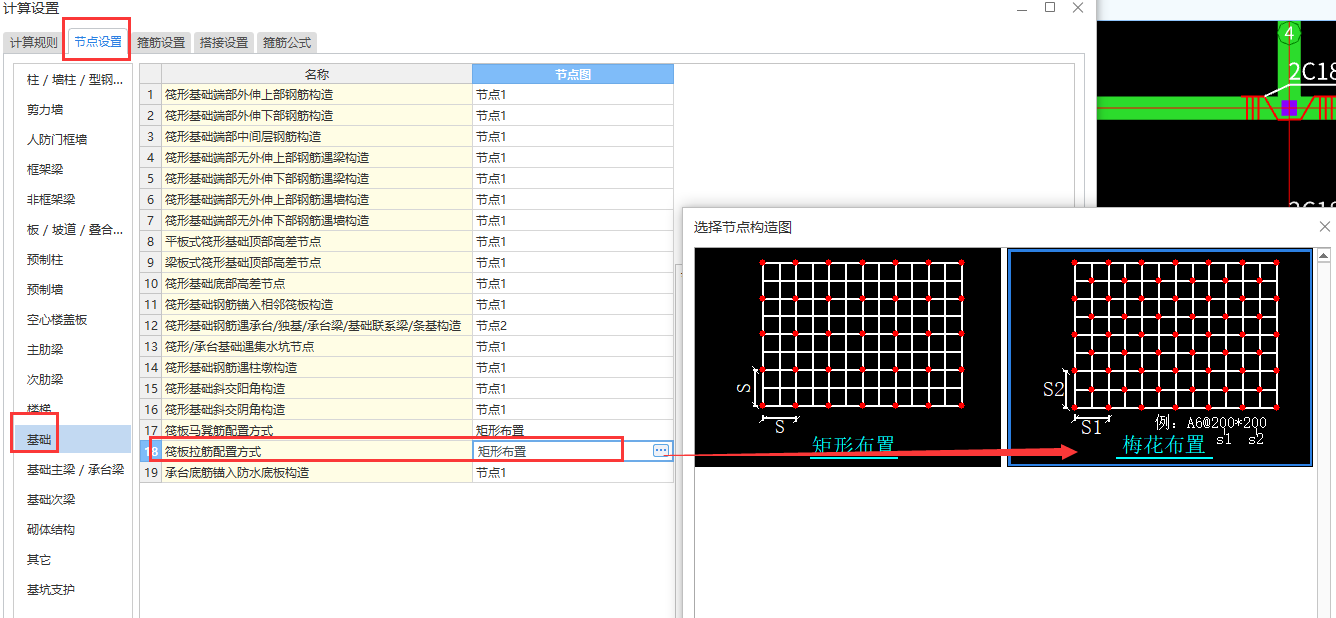Switch to 节点设置 tab
The image size is (1336, 618).
pyautogui.click(x=98, y=42)
